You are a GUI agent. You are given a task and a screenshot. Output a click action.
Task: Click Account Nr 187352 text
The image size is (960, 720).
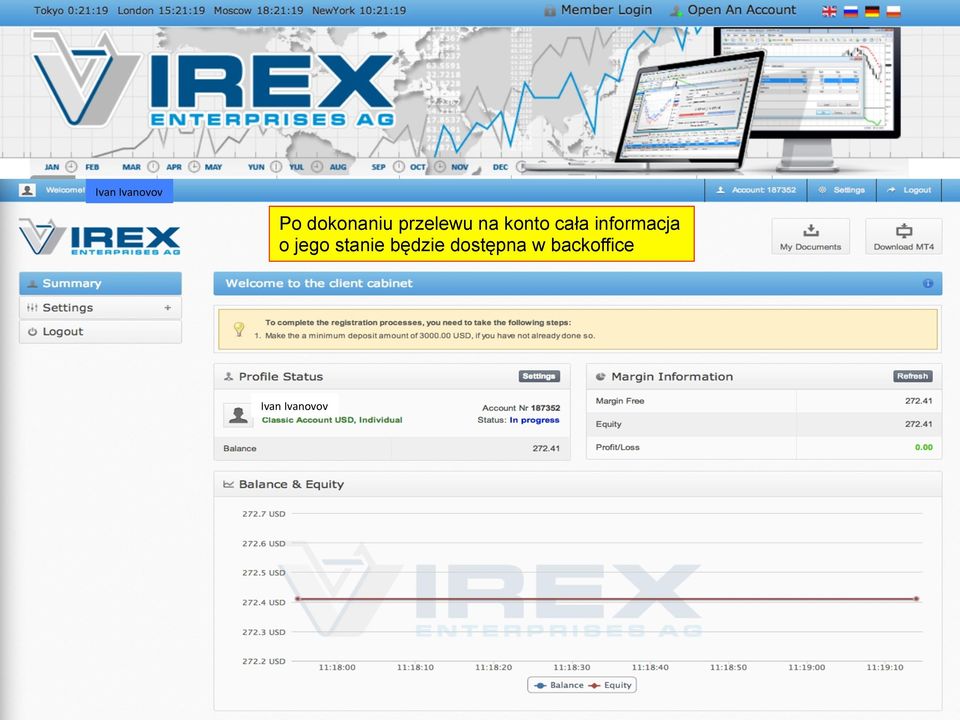click(521, 408)
